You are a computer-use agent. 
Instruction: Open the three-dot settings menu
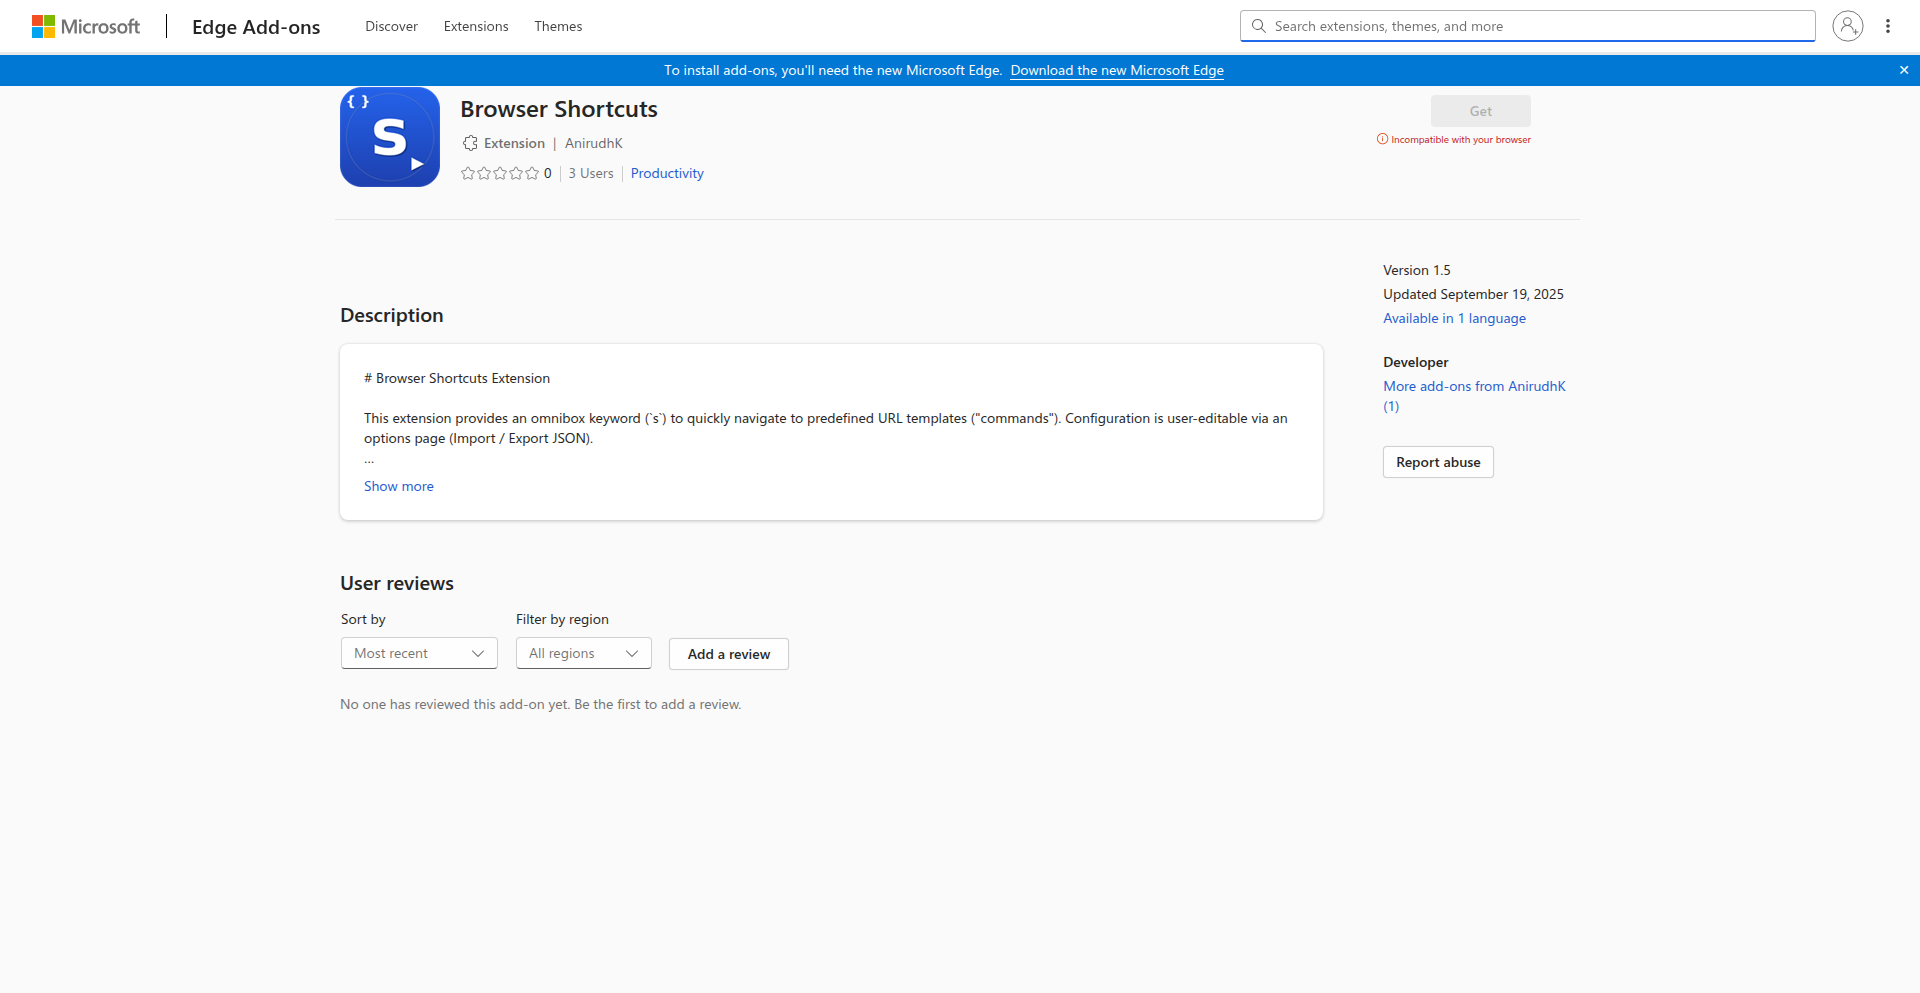1888,26
